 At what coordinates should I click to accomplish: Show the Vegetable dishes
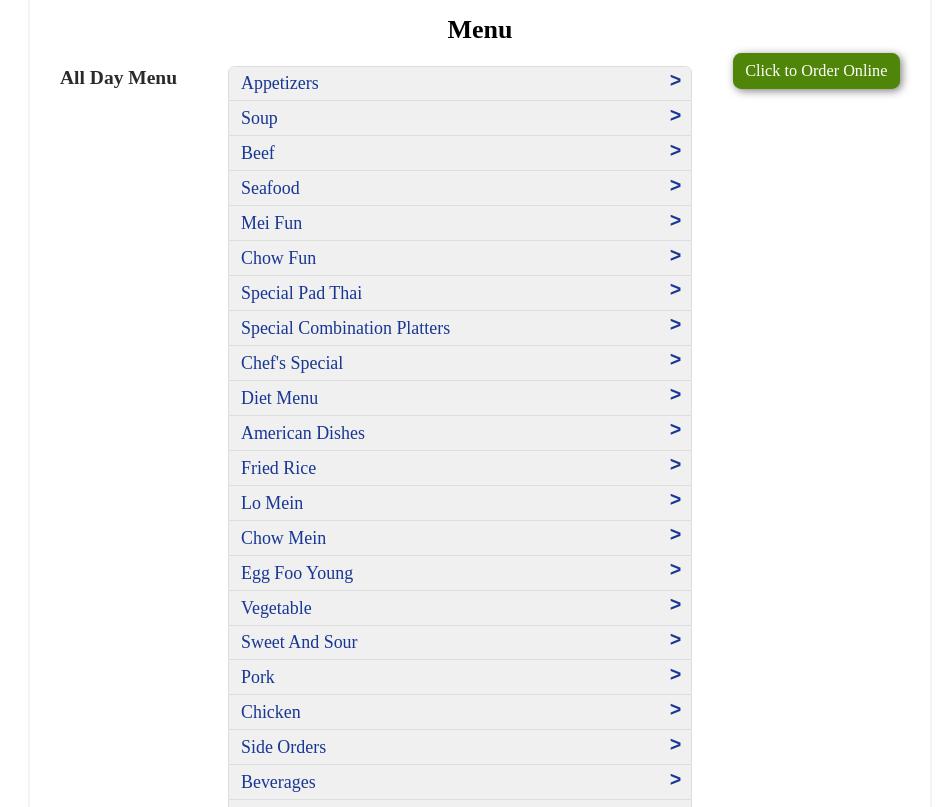pyautogui.click(x=276, y=608)
